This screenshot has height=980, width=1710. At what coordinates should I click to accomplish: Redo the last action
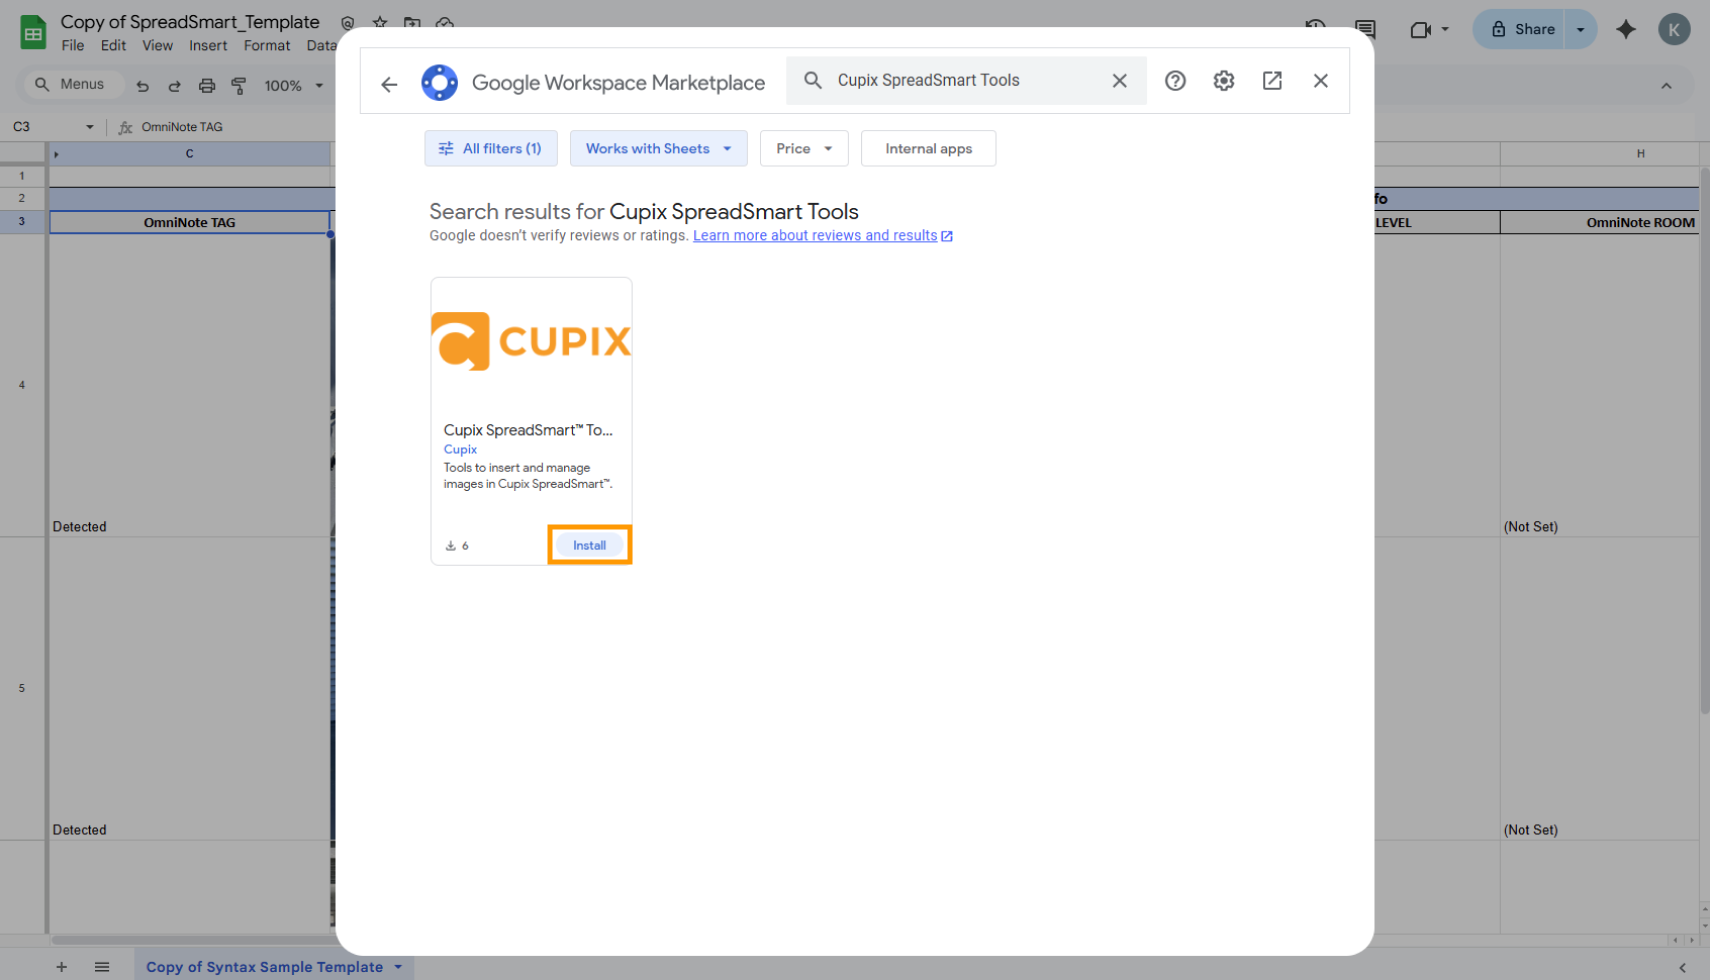click(x=175, y=86)
